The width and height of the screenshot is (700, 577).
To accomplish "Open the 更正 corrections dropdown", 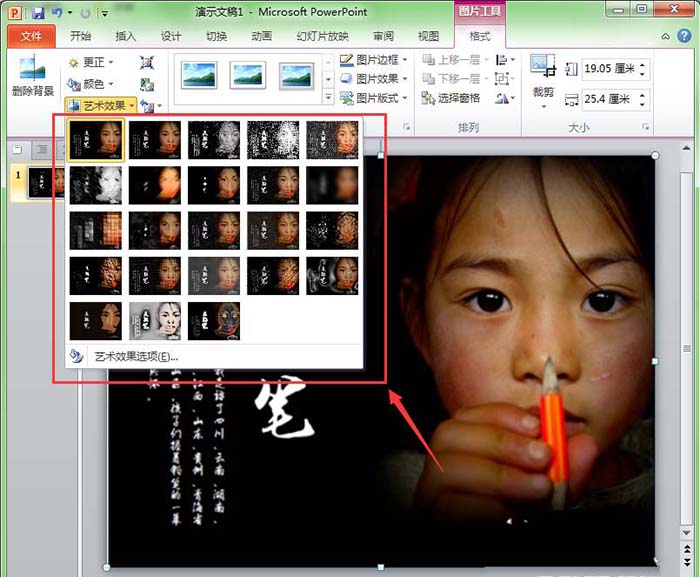I will click(91, 62).
